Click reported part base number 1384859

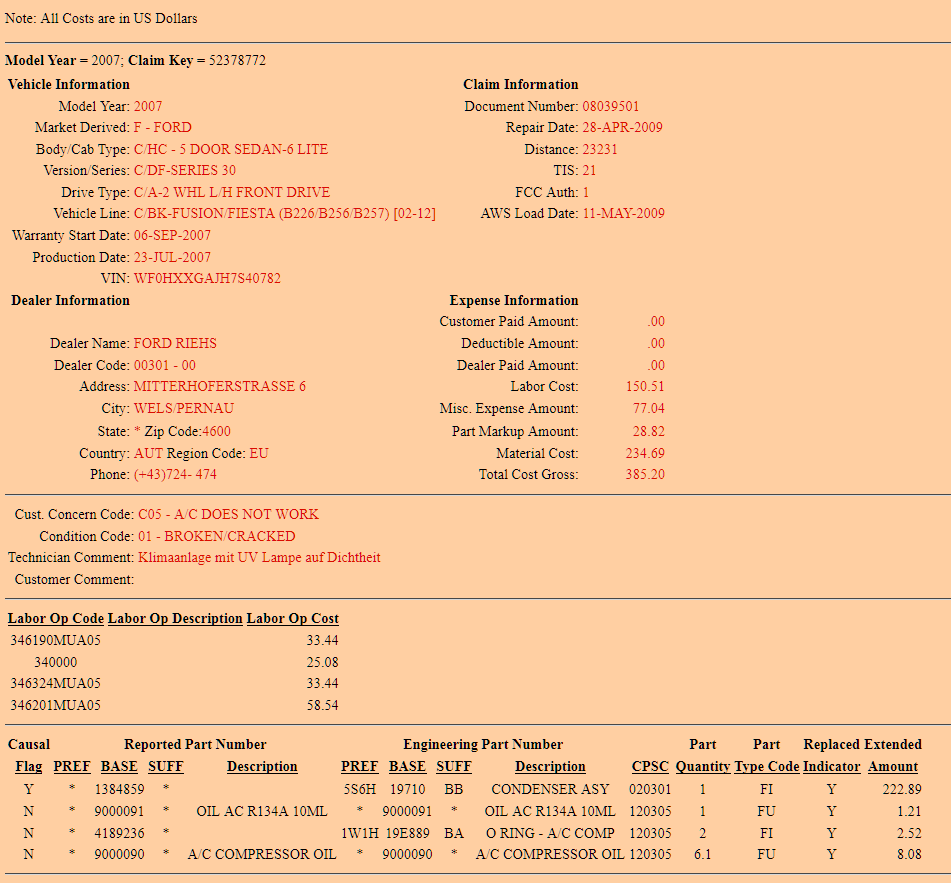[119, 789]
